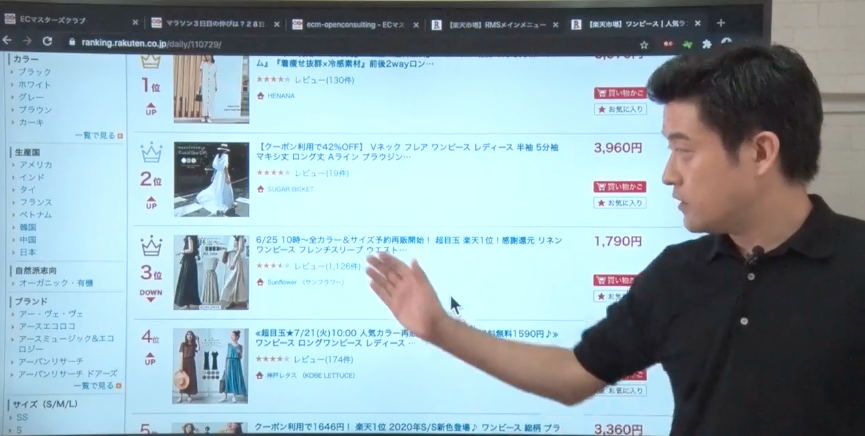Filter color by ホワイト
Viewport: 865px width, 436px height.
coord(35,85)
